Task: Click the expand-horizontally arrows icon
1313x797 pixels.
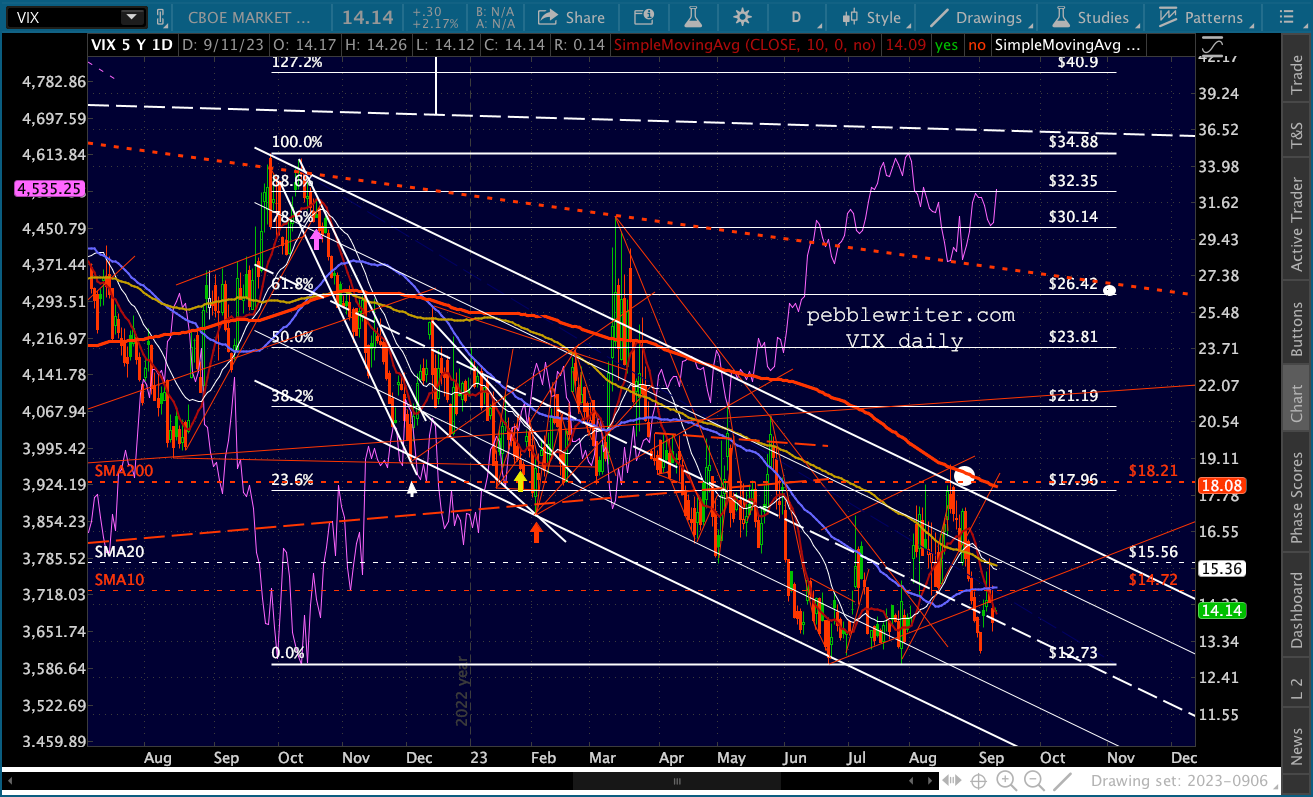Action: (951, 781)
